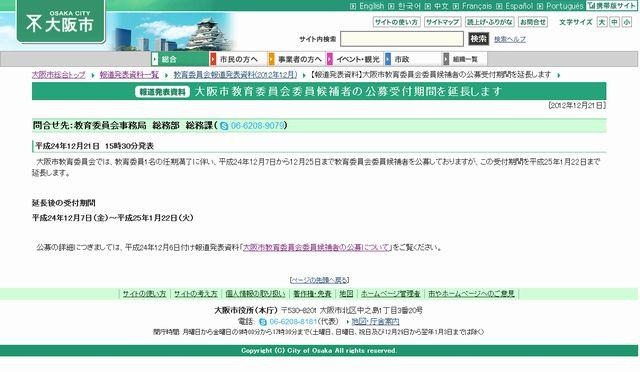Click the Skype icon beside 06-6208-8181

click(x=263, y=322)
